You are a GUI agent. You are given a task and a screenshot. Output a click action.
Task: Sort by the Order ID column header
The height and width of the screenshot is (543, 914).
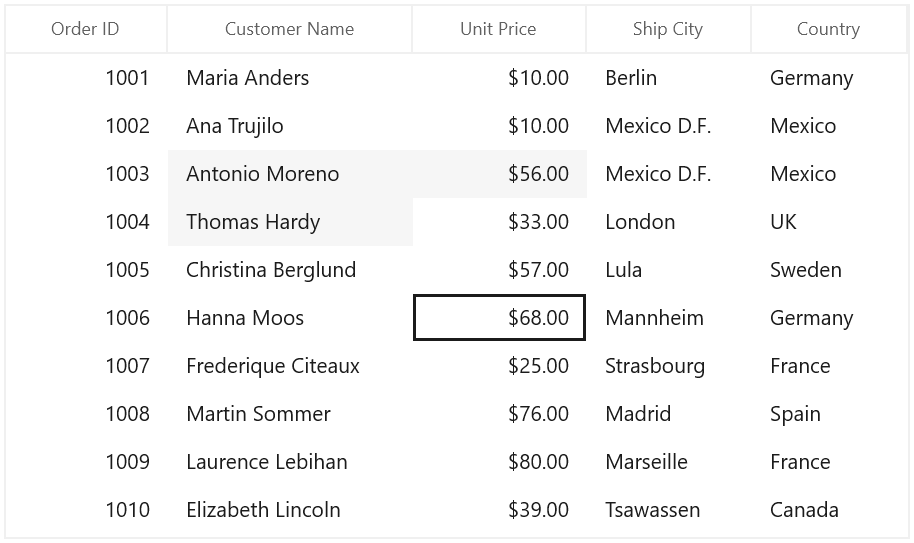click(x=86, y=29)
